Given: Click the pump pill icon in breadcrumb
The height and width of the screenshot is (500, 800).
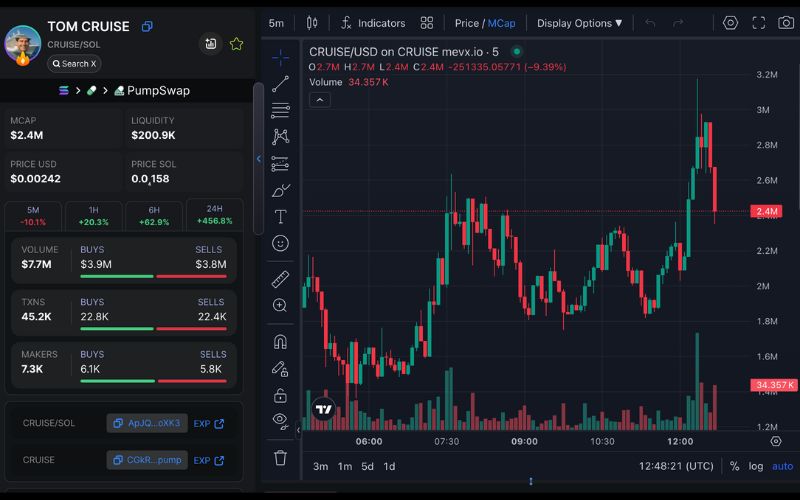Looking at the screenshot, I should pos(91,91).
